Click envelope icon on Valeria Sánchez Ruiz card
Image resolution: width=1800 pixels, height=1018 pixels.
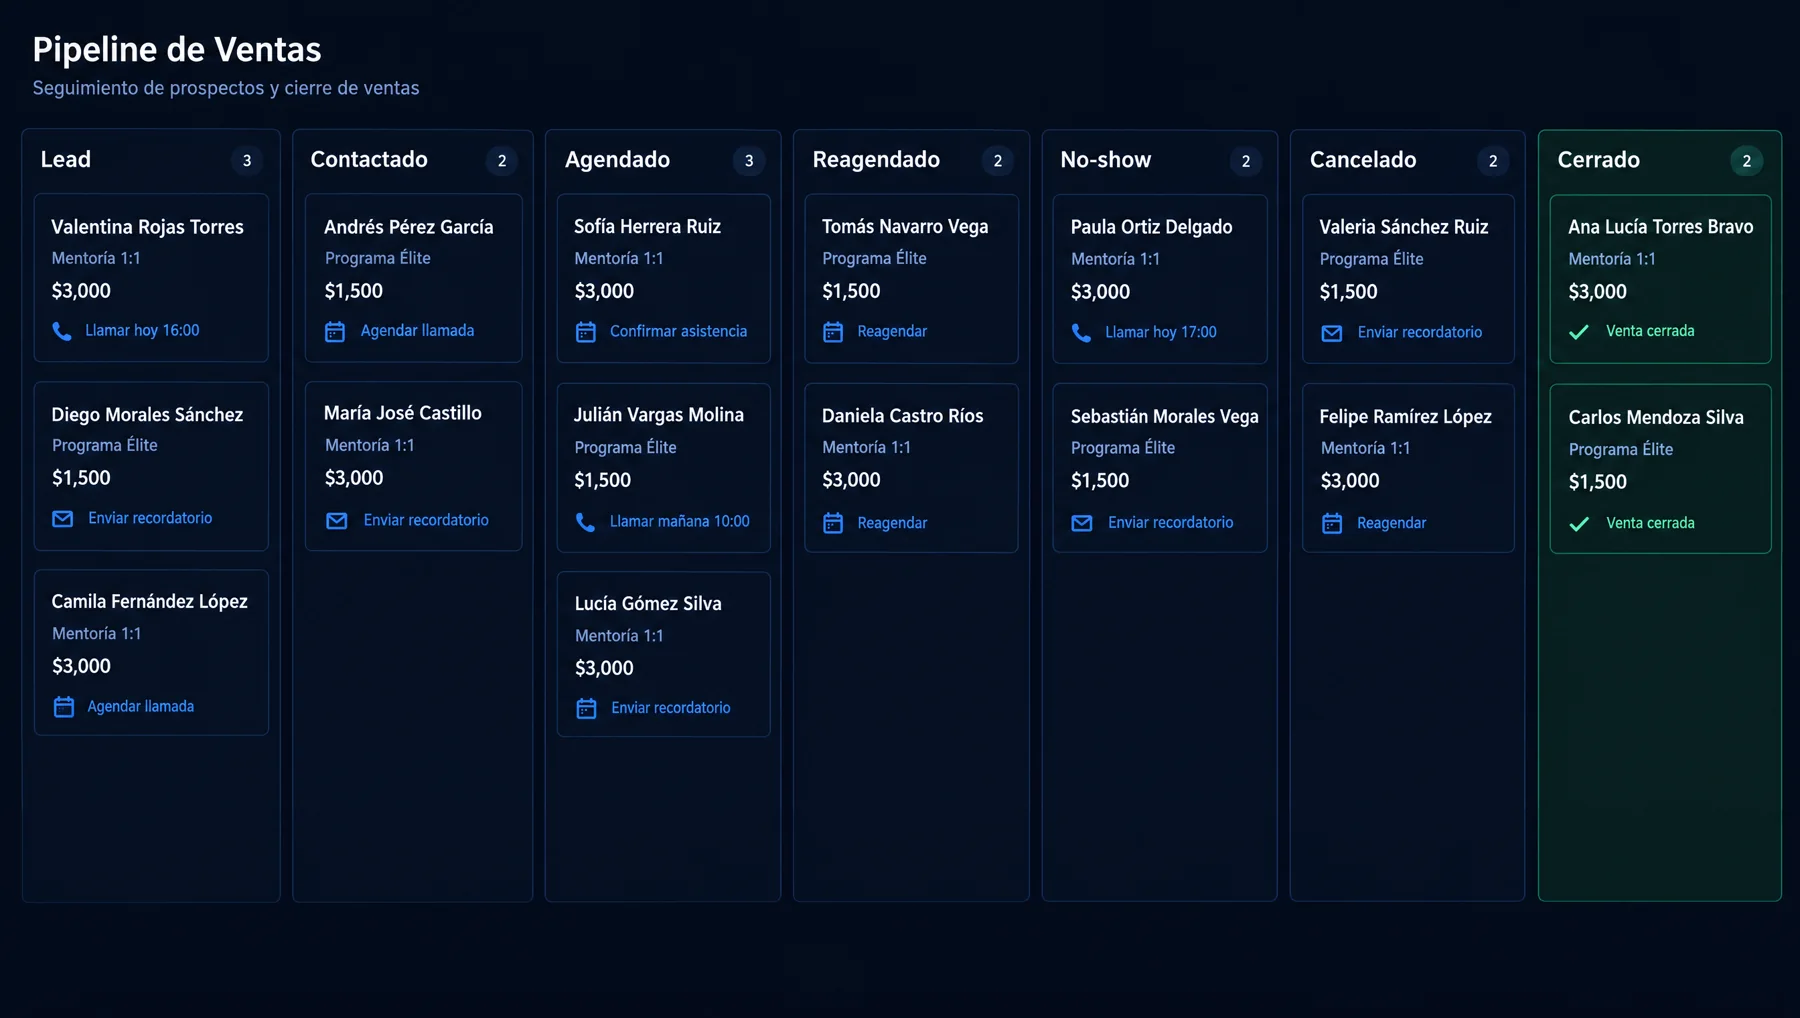click(1332, 333)
